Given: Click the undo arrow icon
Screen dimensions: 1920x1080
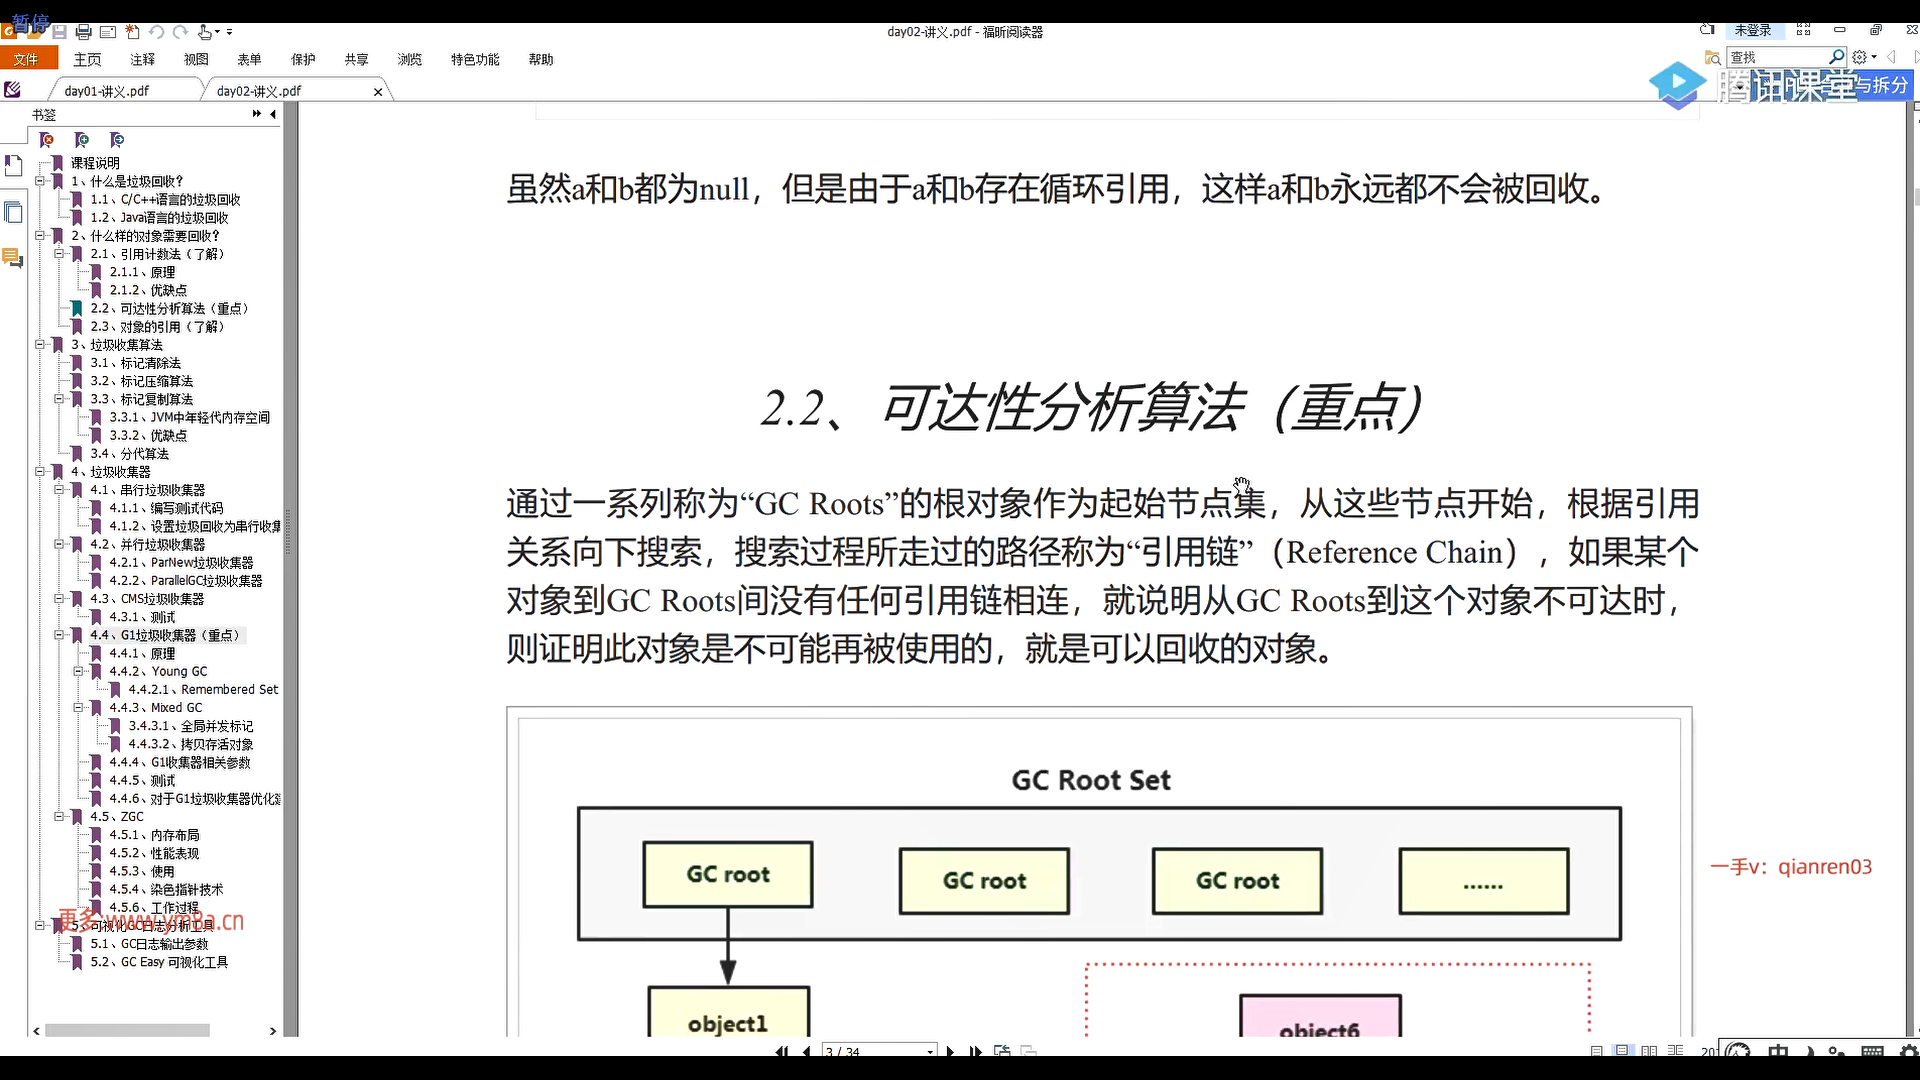Looking at the screenshot, I should (x=157, y=32).
